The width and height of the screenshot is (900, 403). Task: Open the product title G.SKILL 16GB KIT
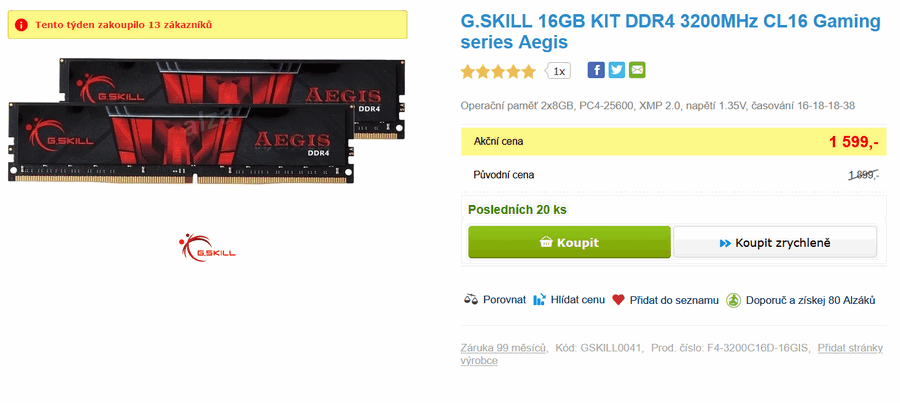[x=670, y=32]
